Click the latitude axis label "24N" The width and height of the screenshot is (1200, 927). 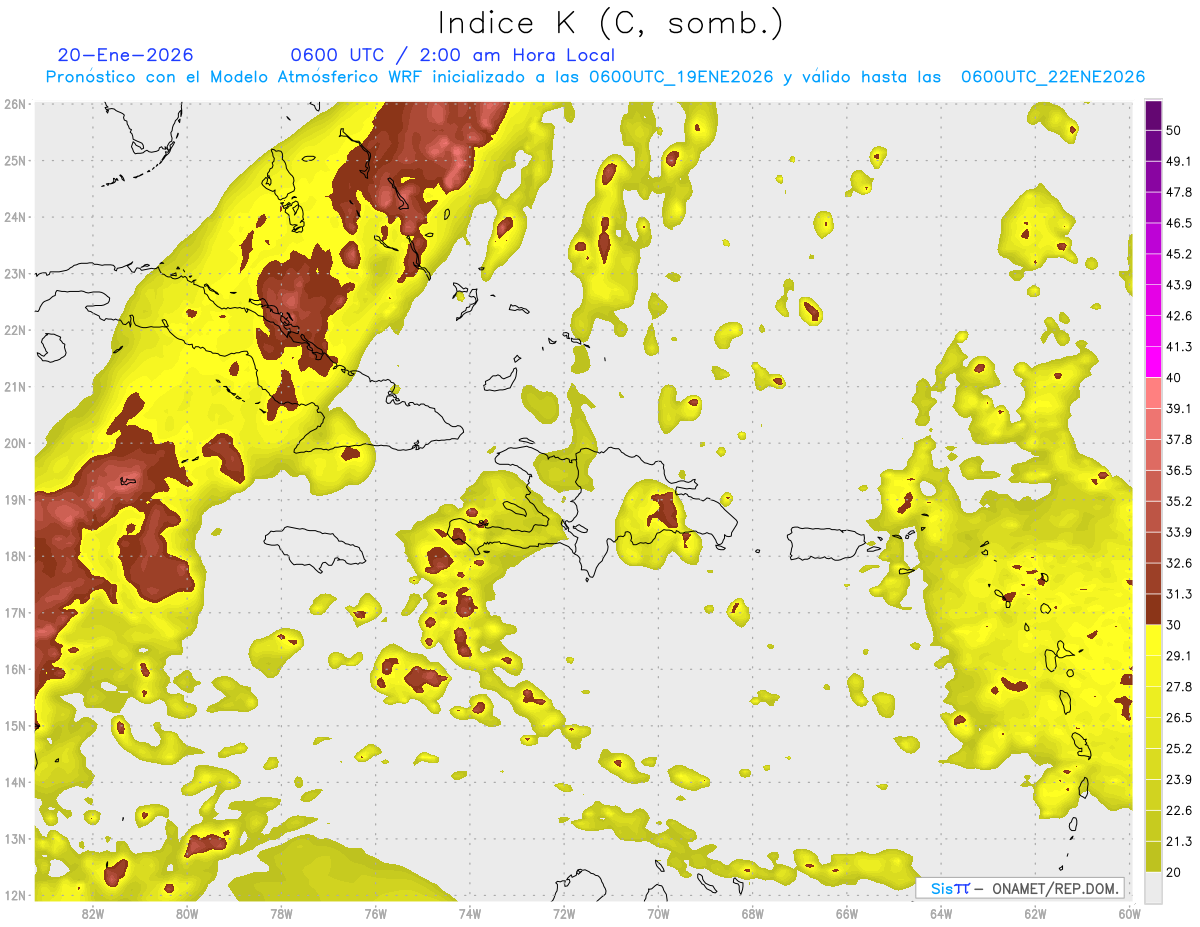pos(15,217)
